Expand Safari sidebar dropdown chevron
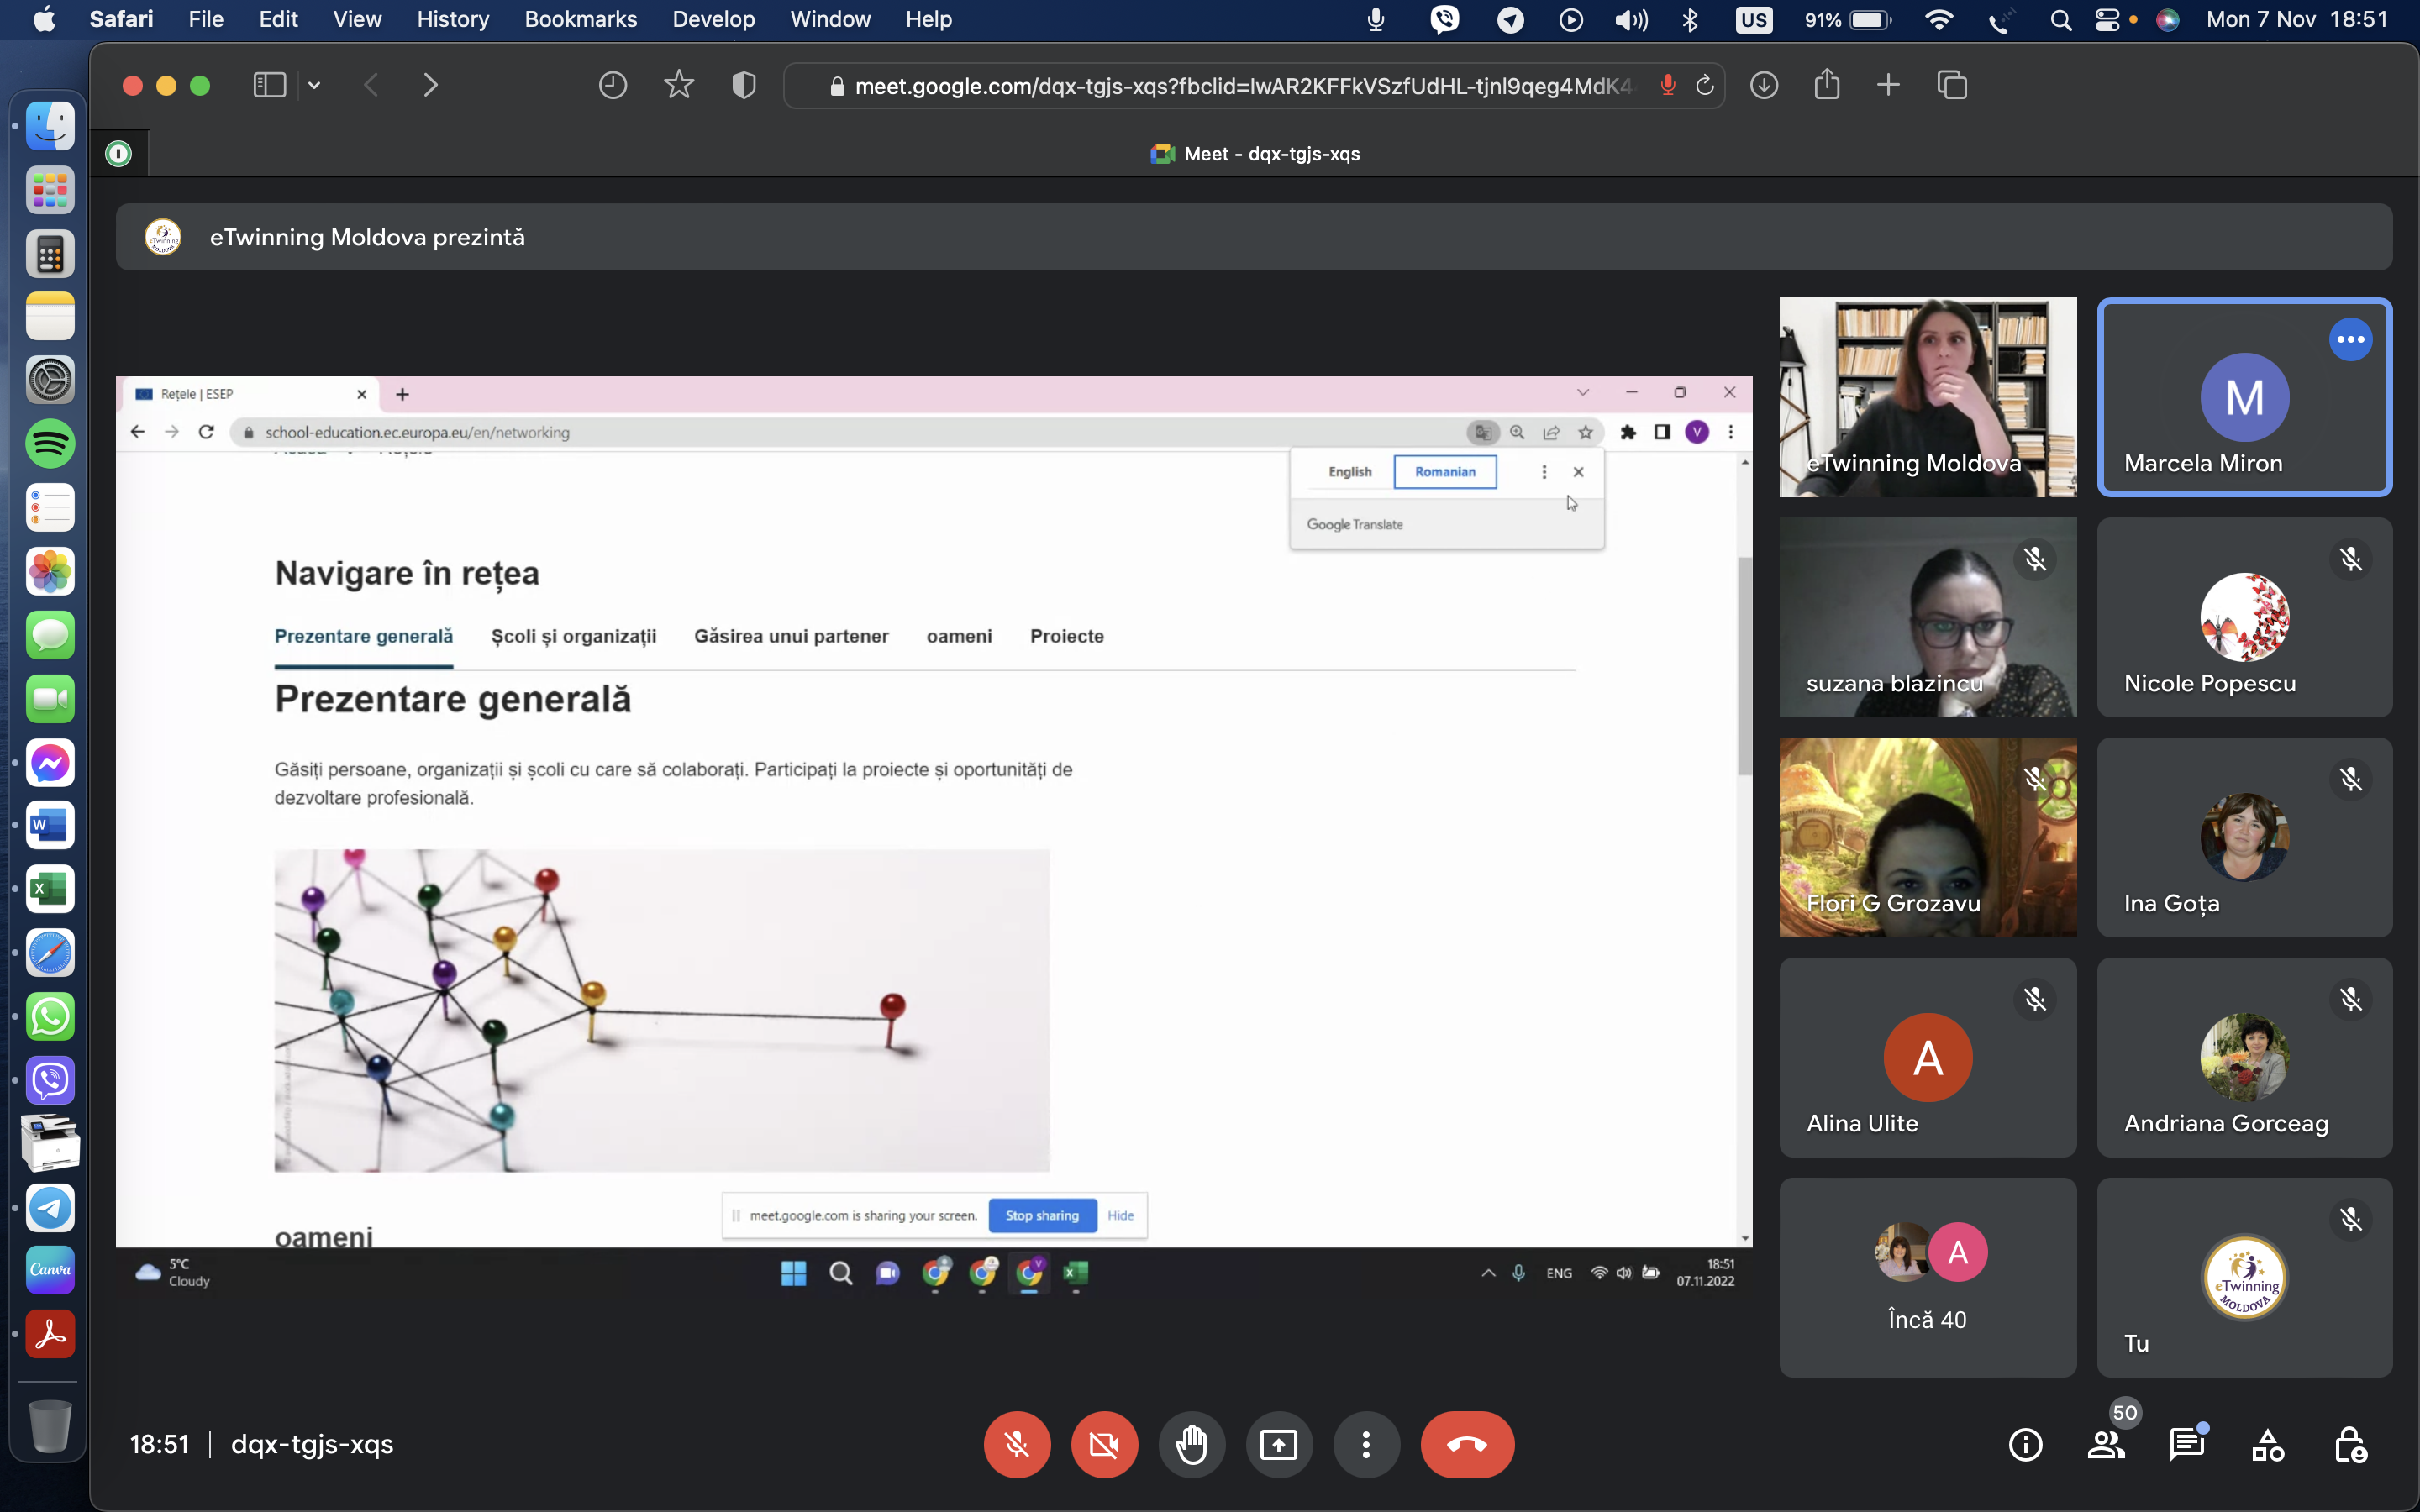 coord(314,85)
